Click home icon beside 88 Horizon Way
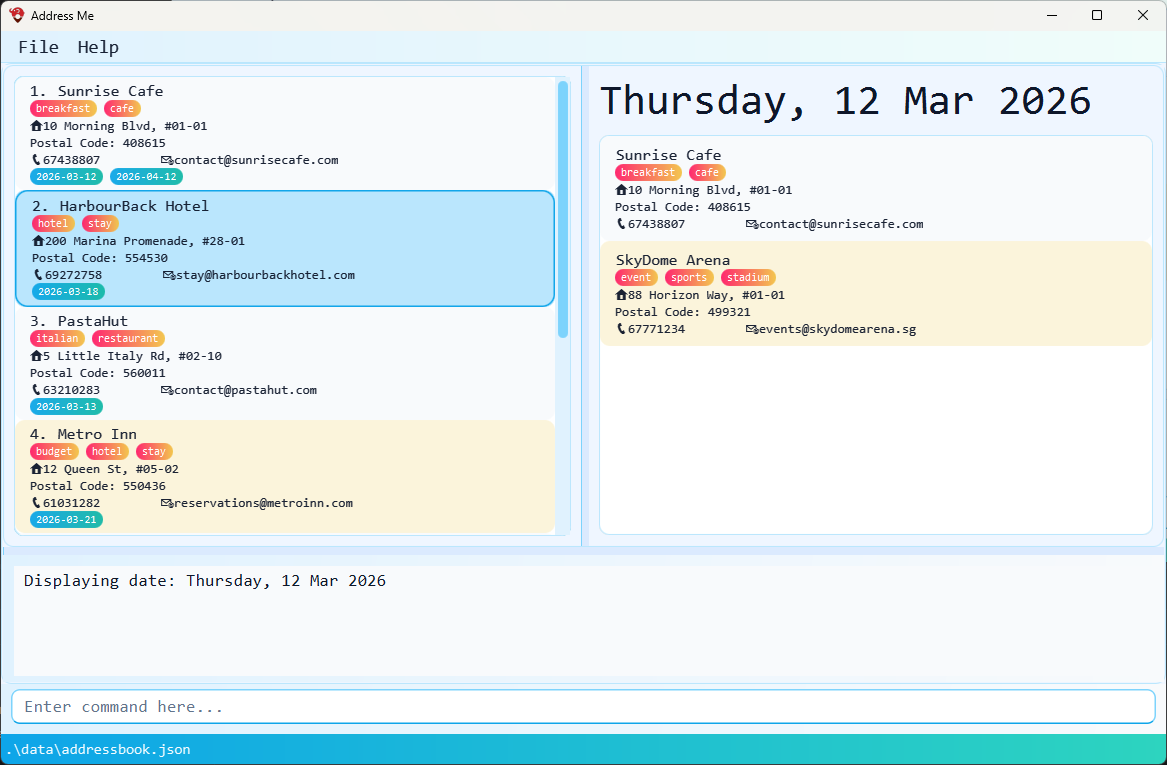1167x765 pixels. pyautogui.click(x=621, y=295)
